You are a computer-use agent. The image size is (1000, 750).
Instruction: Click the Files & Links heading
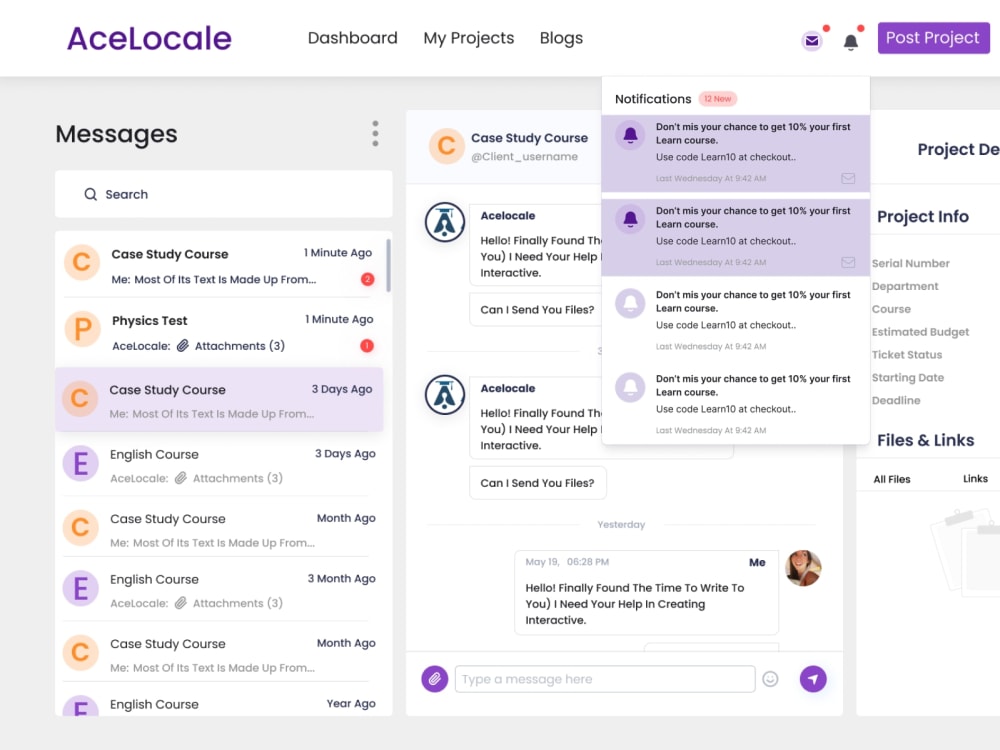coord(925,440)
